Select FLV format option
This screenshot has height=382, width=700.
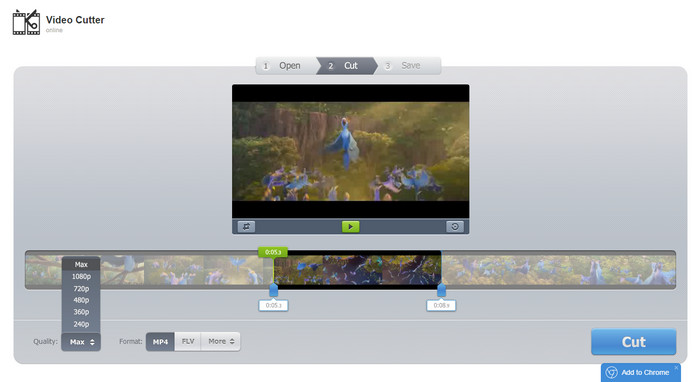(188, 341)
